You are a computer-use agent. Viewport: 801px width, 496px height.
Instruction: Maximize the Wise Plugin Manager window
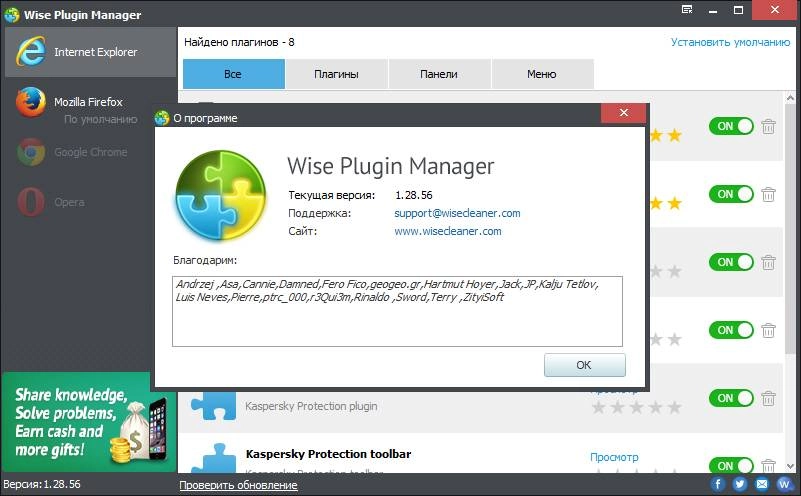(x=738, y=10)
